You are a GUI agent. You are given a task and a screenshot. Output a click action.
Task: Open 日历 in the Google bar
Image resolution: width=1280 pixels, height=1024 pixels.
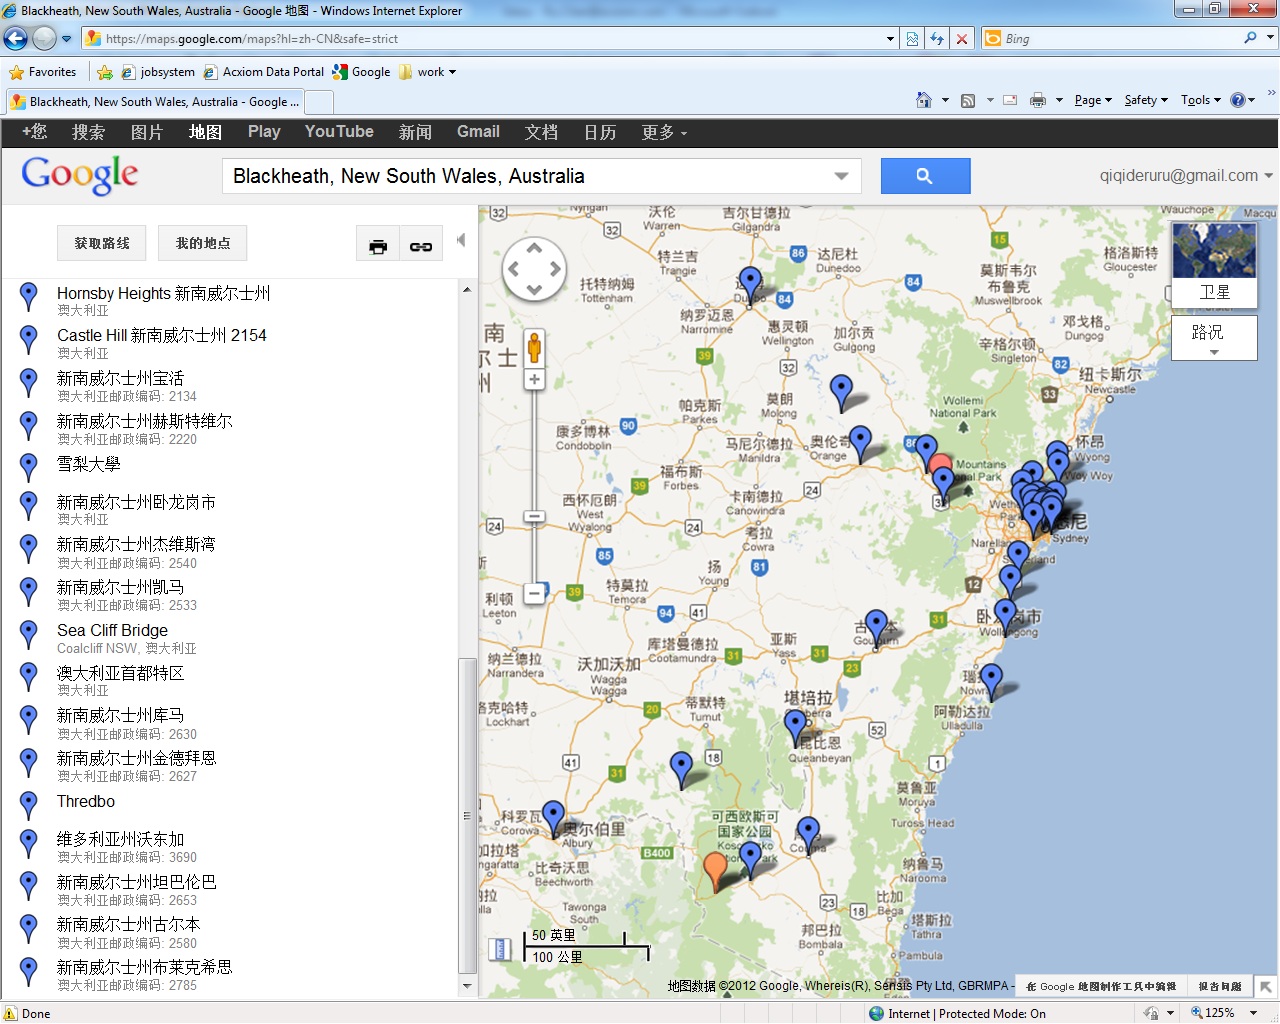pos(600,132)
